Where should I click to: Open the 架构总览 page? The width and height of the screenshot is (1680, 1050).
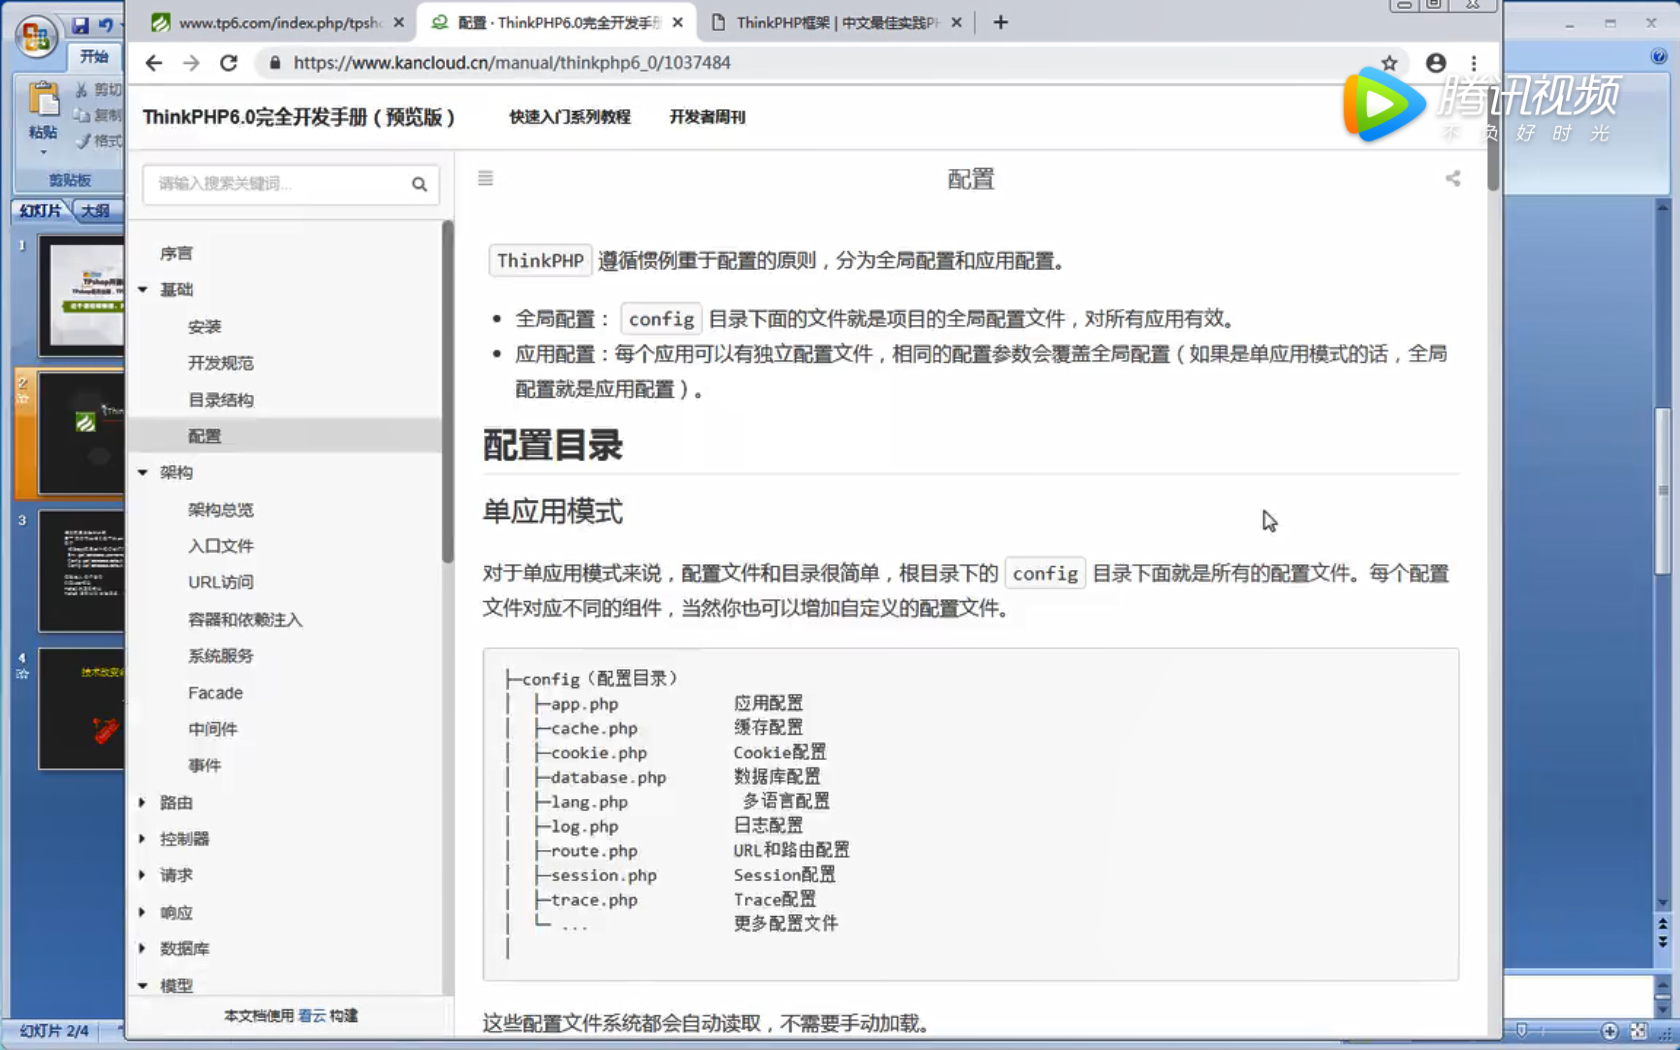tap(220, 510)
